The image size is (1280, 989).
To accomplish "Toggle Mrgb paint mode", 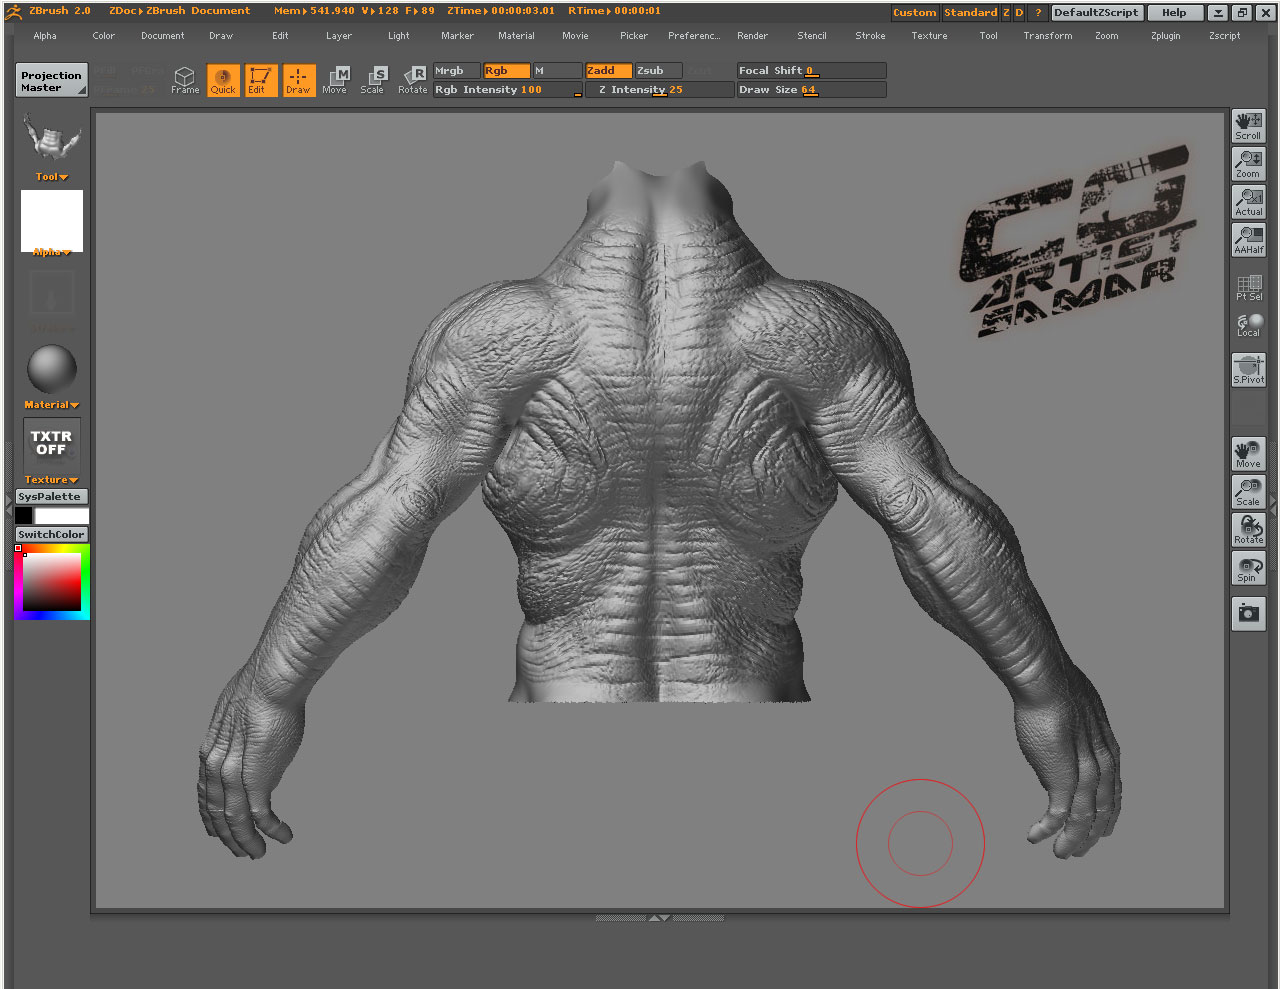I will (456, 71).
